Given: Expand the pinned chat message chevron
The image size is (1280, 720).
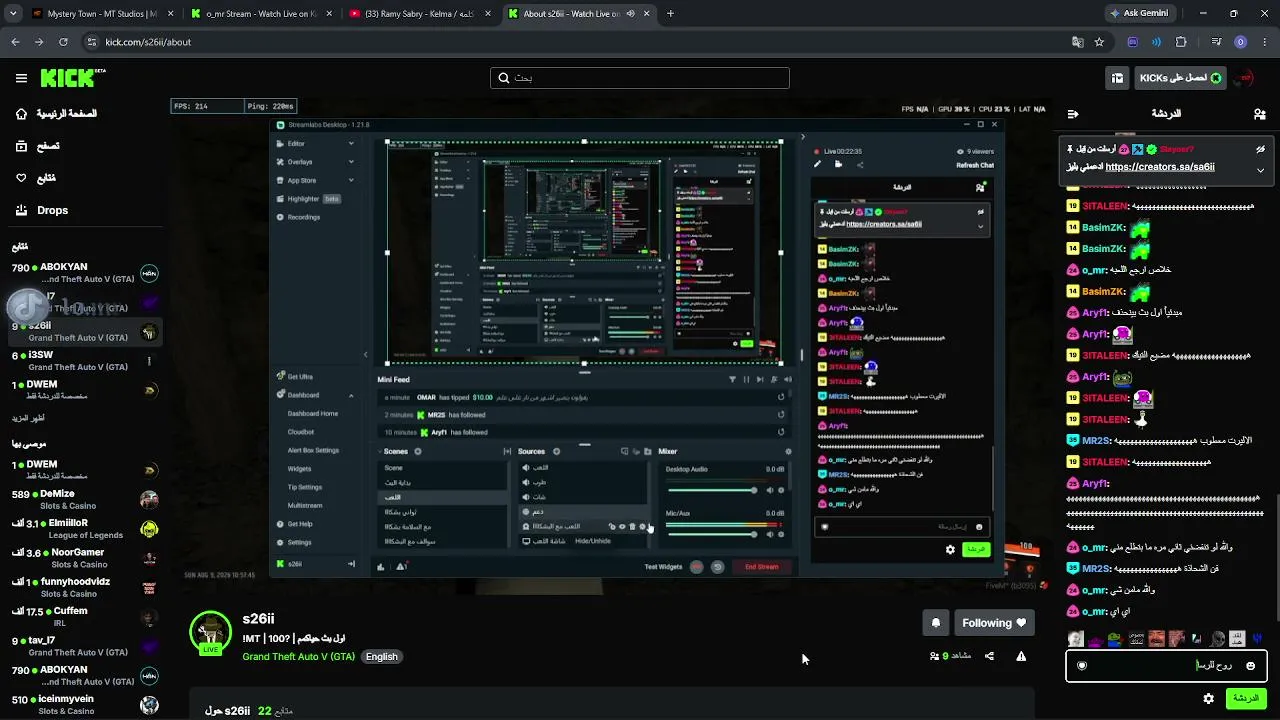Looking at the screenshot, I should (1260, 170).
